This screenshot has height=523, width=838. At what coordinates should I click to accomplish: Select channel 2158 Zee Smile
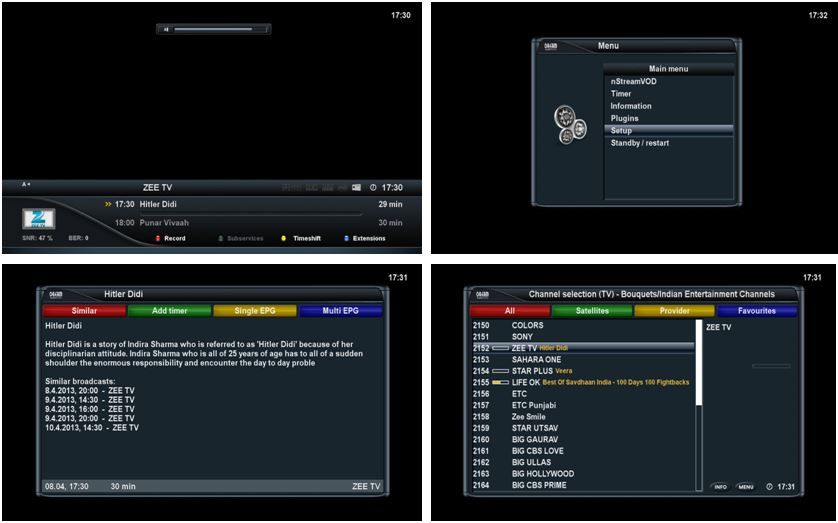[583, 417]
